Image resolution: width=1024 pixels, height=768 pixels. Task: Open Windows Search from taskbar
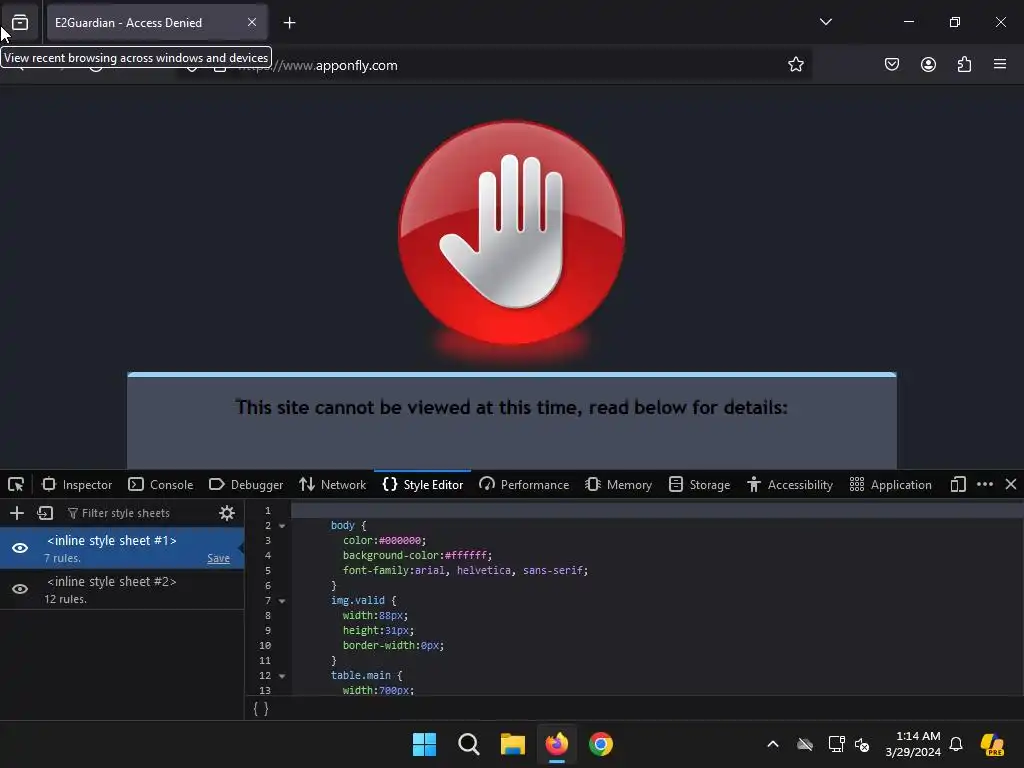[x=469, y=744]
